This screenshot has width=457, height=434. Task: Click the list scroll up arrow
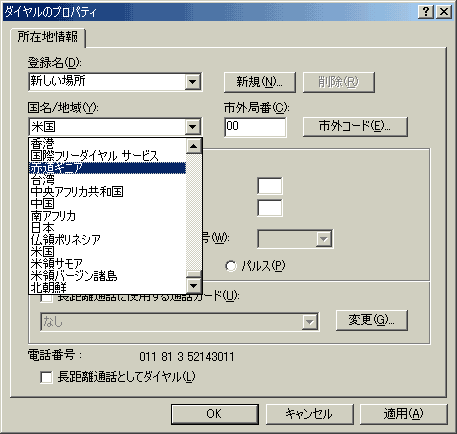(194, 146)
